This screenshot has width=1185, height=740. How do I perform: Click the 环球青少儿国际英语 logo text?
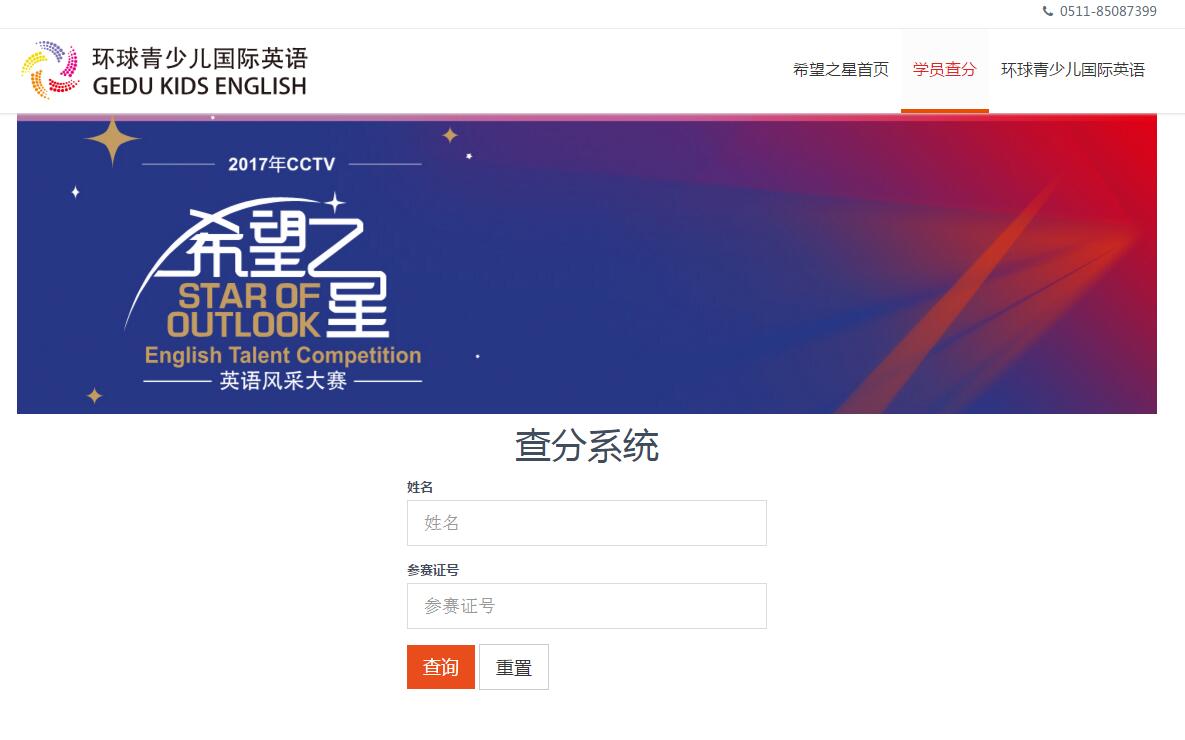click(200, 58)
